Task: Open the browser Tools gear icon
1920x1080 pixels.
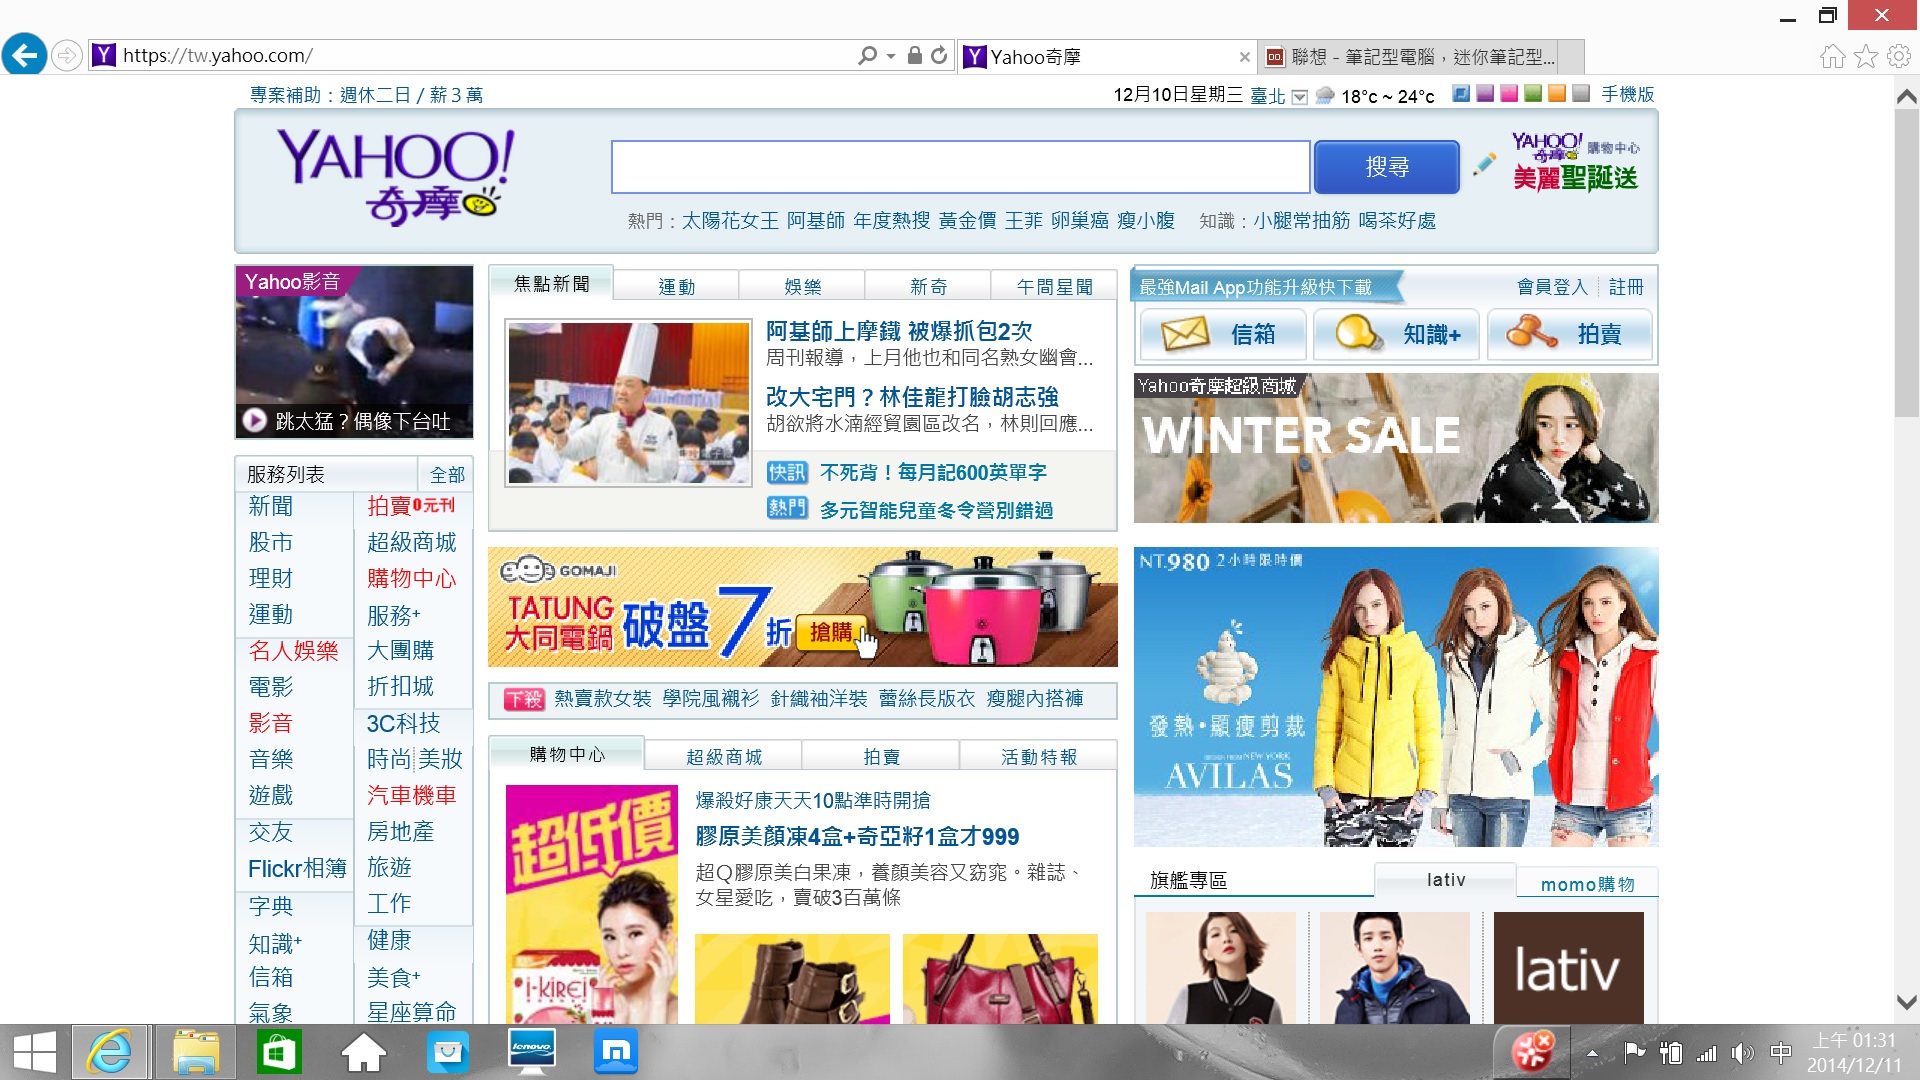Action: point(1899,56)
